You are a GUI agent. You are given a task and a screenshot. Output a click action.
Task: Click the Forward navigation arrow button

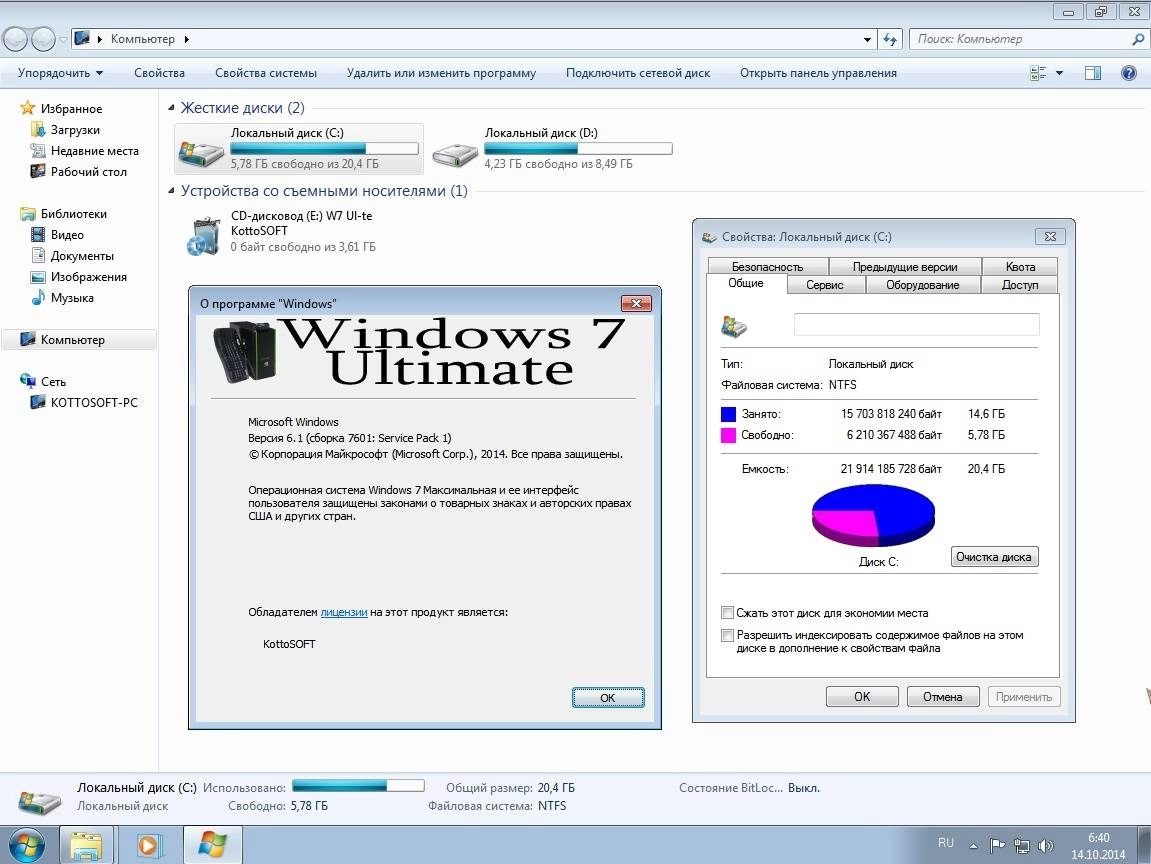(43, 39)
